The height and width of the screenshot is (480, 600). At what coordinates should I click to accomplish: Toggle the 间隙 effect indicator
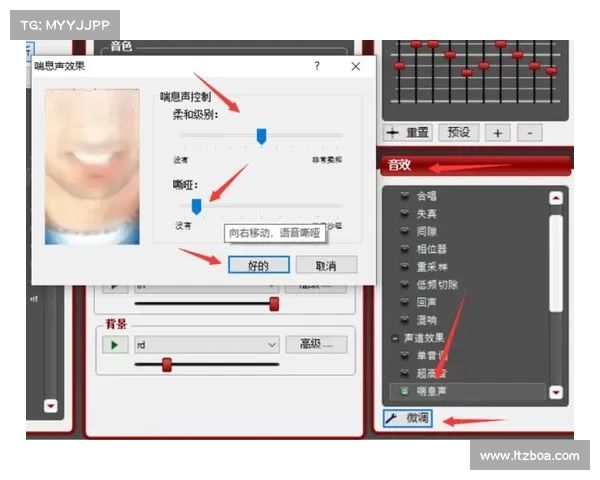click(x=404, y=231)
